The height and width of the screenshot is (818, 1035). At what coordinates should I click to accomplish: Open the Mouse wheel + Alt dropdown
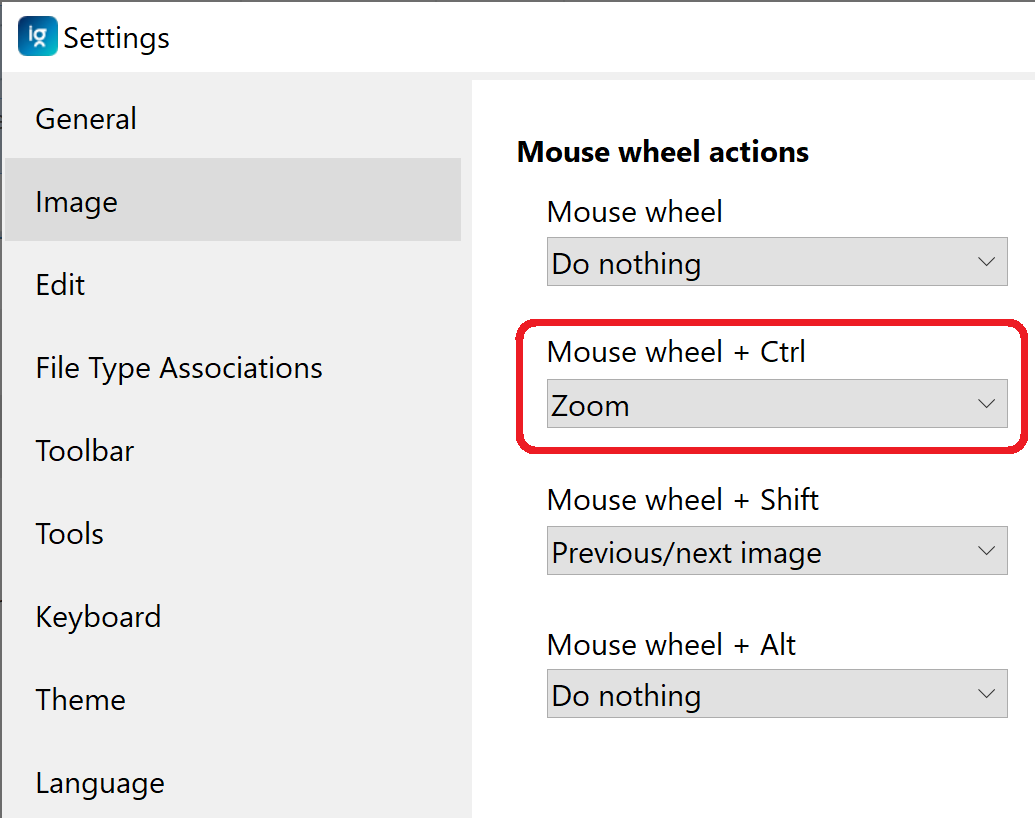click(776, 694)
